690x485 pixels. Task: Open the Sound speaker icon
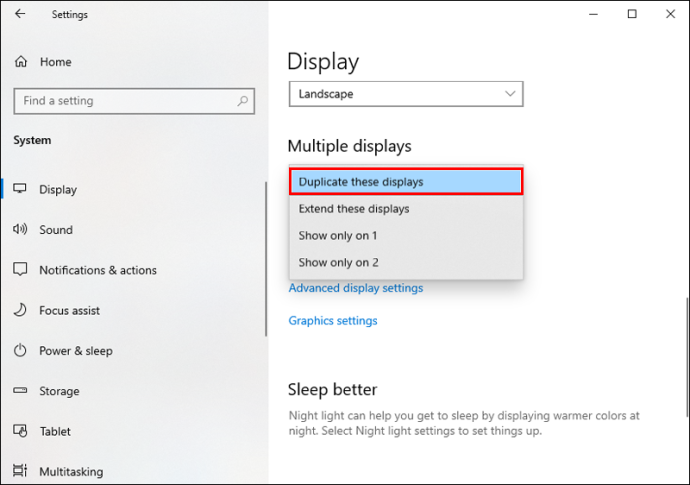(20, 229)
